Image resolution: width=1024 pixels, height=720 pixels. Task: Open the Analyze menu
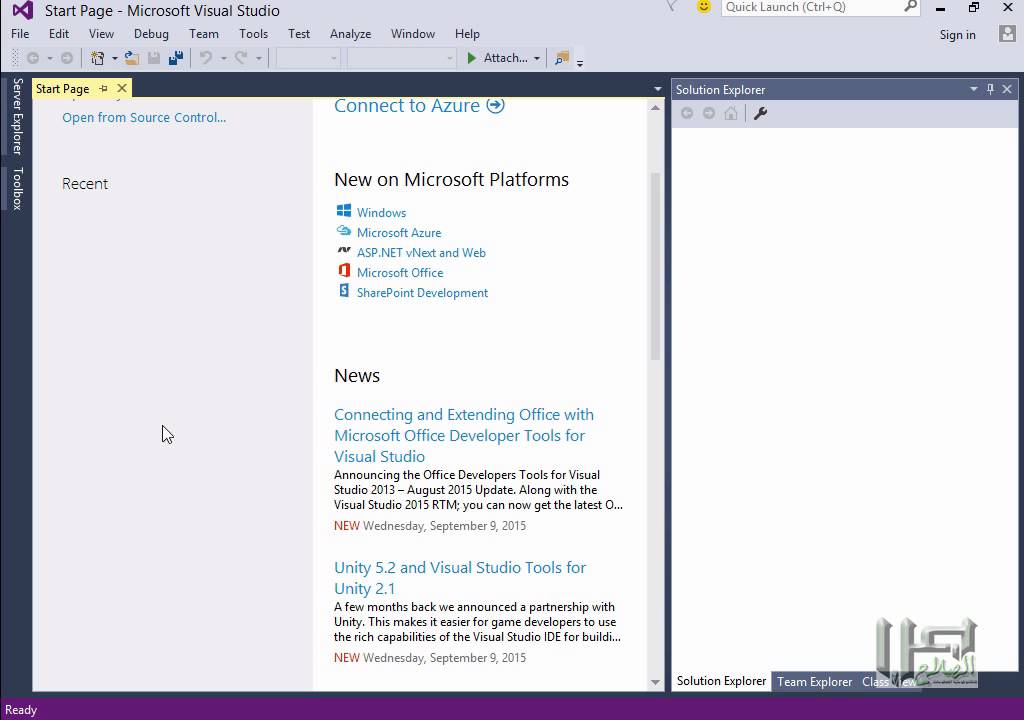351,34
